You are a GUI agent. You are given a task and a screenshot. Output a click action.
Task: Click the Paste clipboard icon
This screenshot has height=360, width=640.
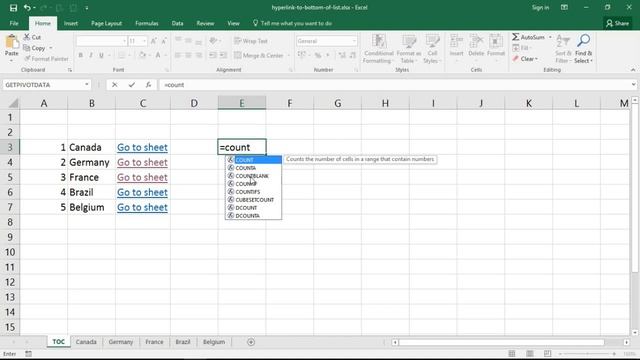tap(11, 42)
